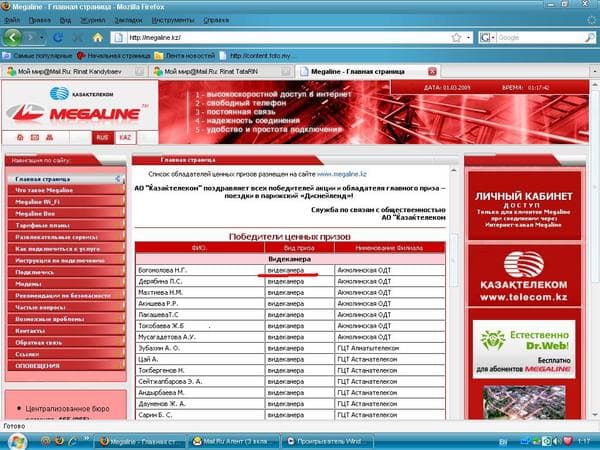Click the Богомолова Н.Г. table cell
Viewport: 600px width, 450px height.
pyautogui.click(x=200, y=270)
